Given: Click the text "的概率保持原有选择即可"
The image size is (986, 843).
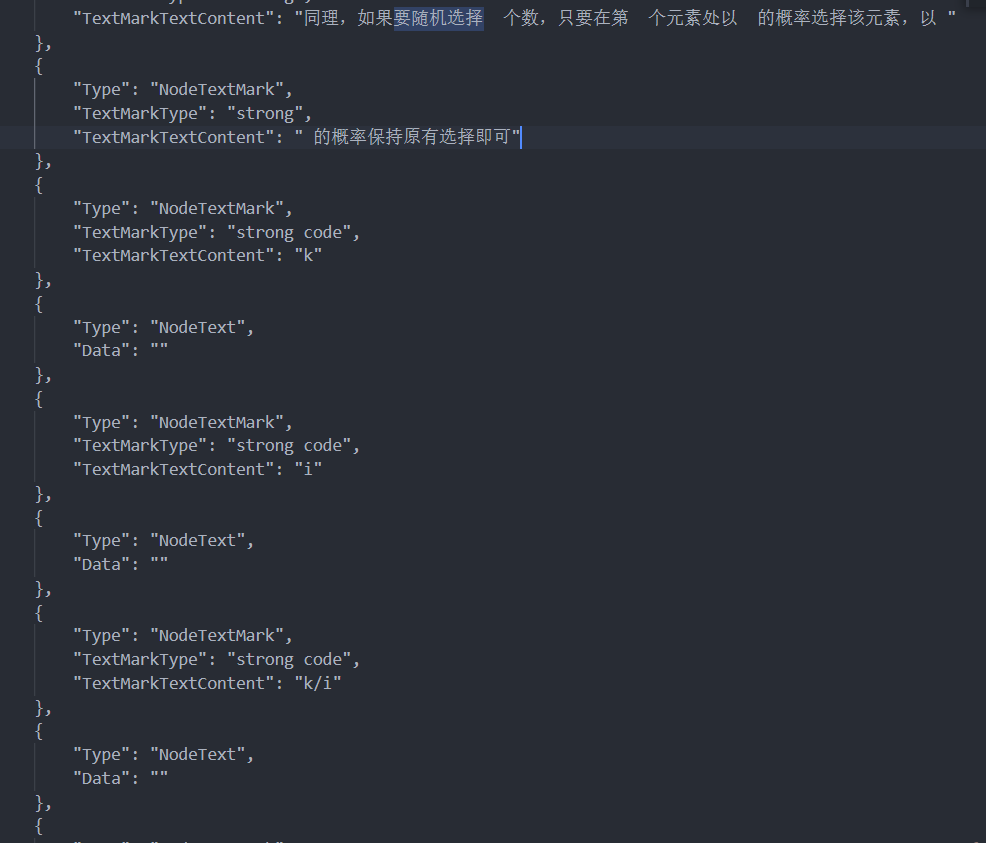Looking at the screenshot, I should (x=411, y=137).
